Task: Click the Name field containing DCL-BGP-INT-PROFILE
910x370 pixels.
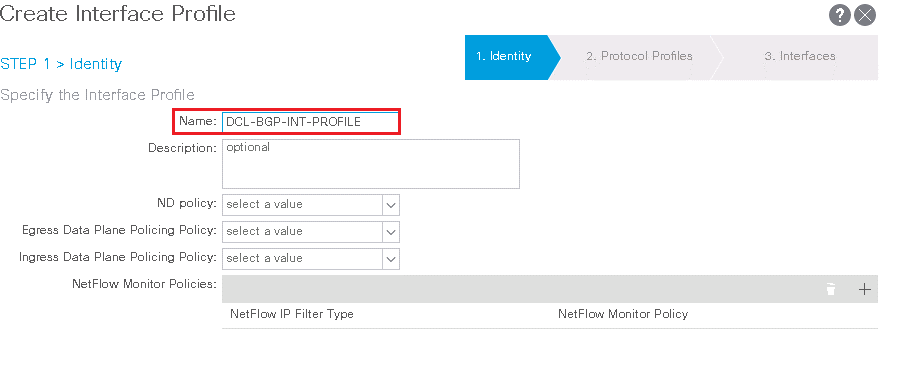Action: pyautogui.click(x=310, y=122)
